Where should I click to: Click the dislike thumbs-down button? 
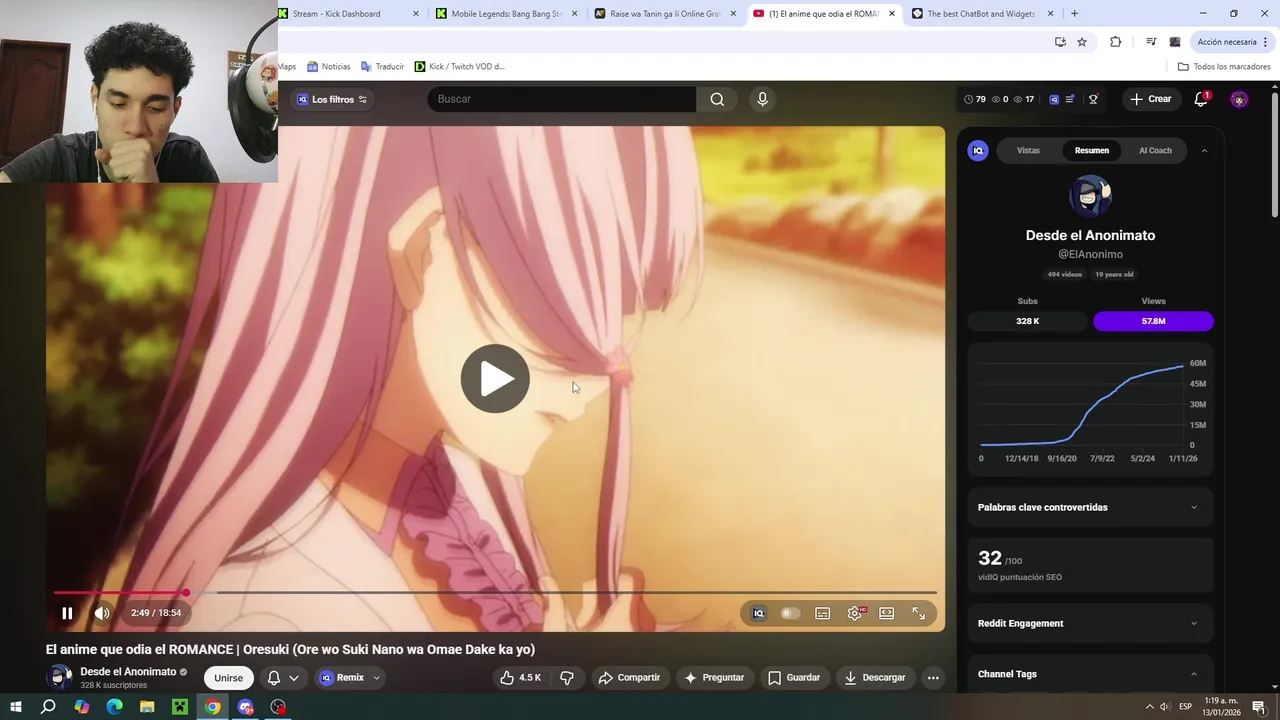pyautogui.click(x=567, y=677)
